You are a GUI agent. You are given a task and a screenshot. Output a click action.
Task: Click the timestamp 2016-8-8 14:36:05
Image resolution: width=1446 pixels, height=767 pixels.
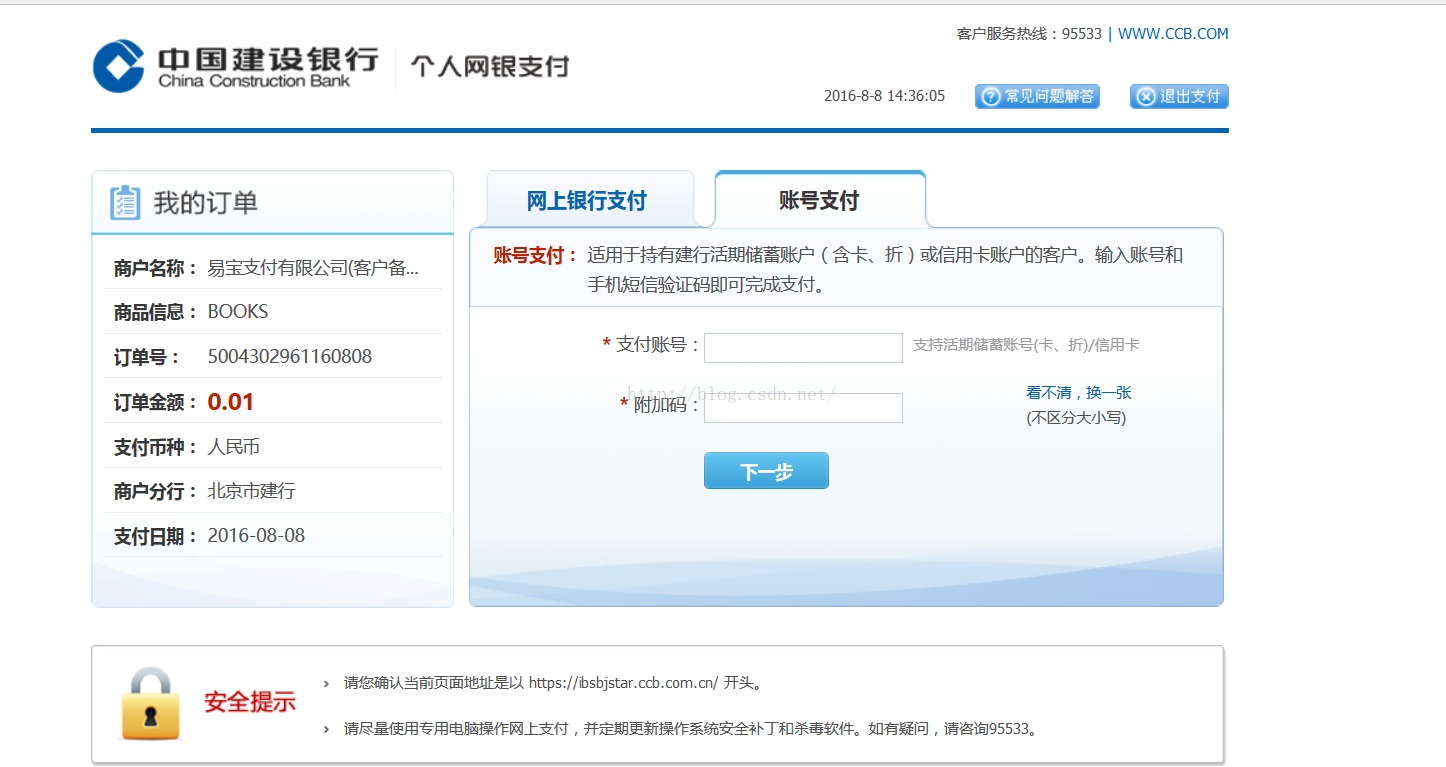[884, 96]
